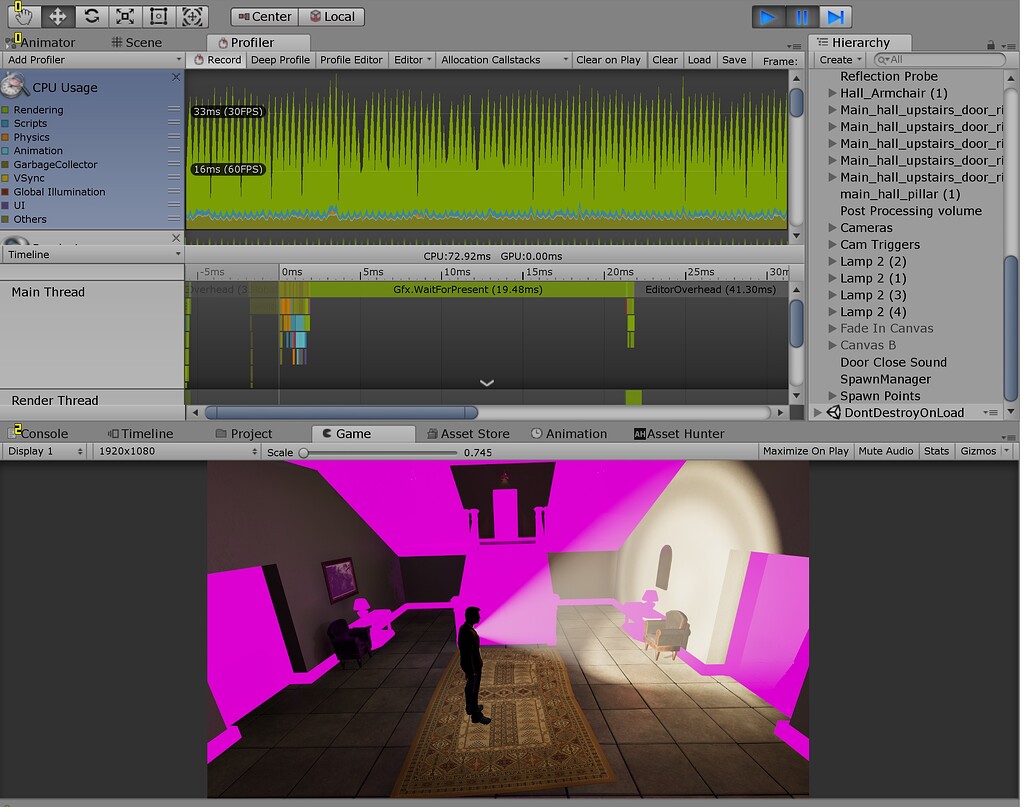Switch to the Asset Store tab
This screenshot has height=807, width=1024.
coord(475,433)
